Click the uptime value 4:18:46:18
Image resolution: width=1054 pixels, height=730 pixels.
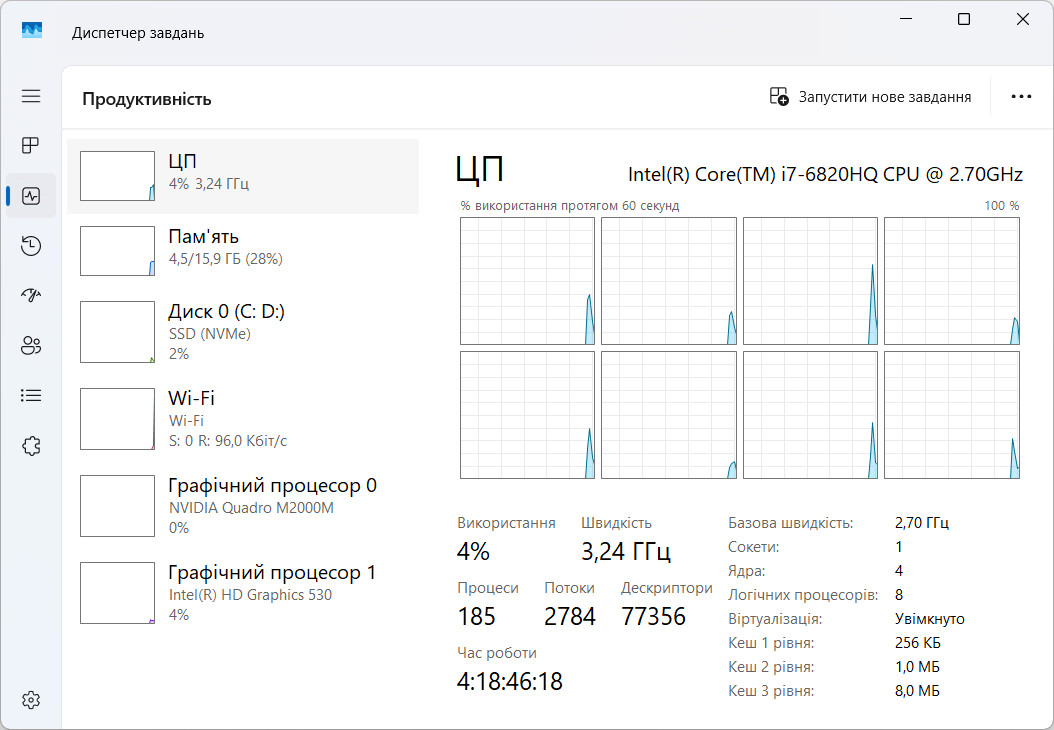coord(510,682)
